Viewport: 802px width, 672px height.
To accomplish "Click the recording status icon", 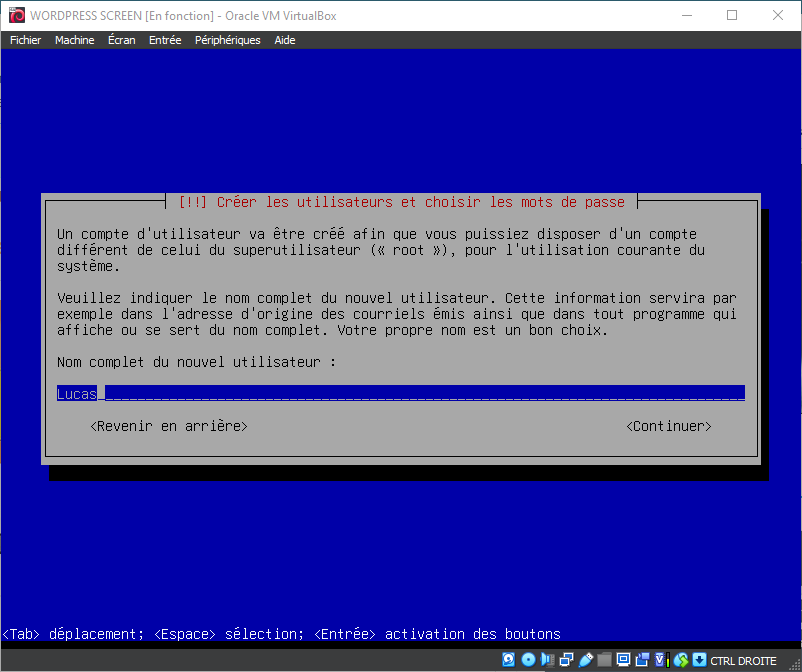I will 642,660.
